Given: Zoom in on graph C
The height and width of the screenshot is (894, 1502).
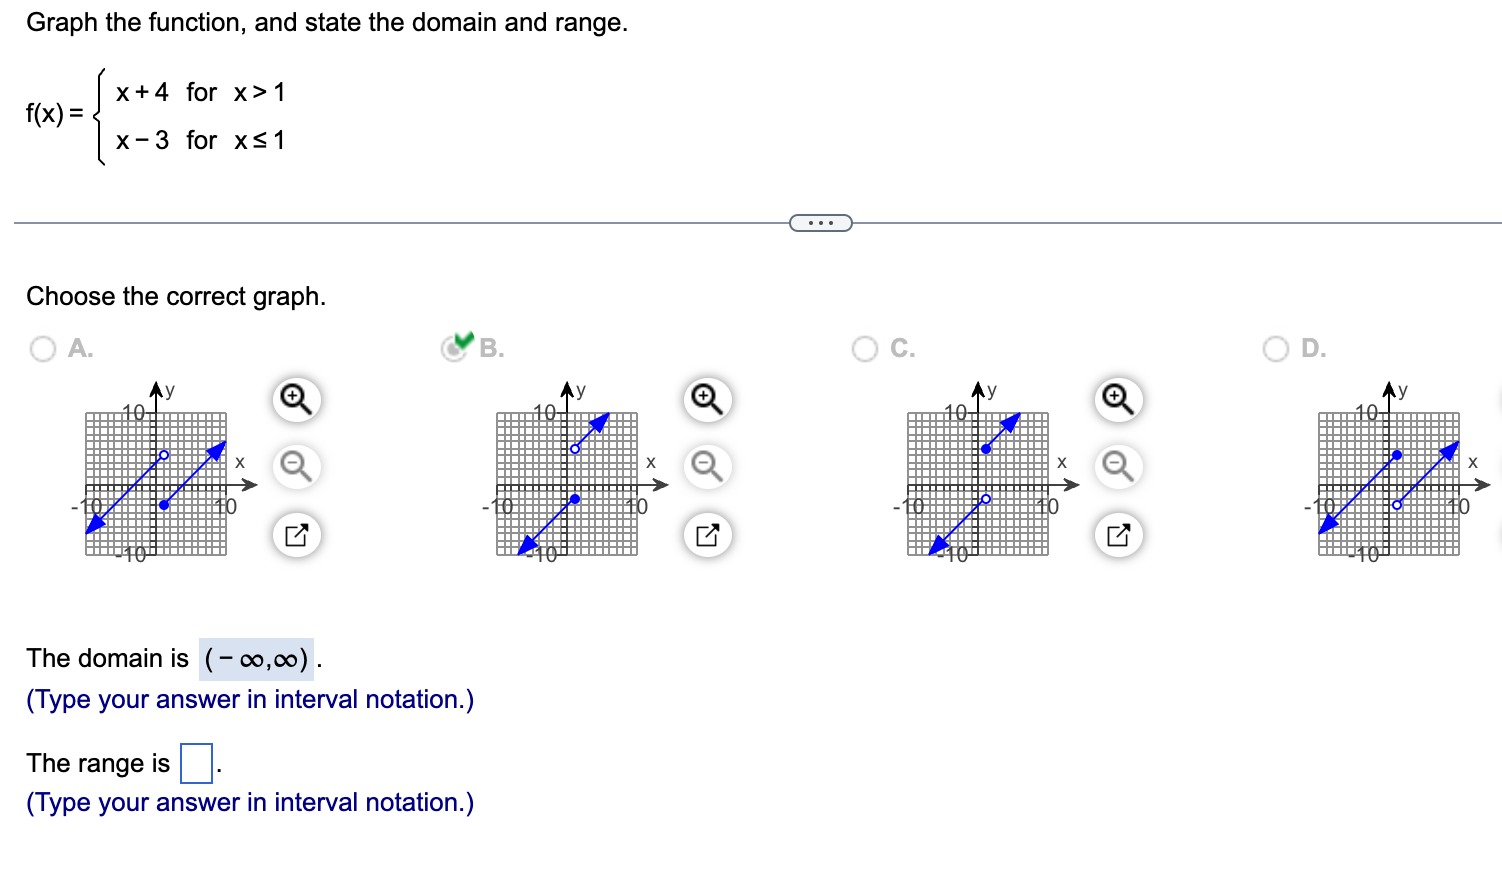Looking at the screenshot, I should [x=1119, y=399].
